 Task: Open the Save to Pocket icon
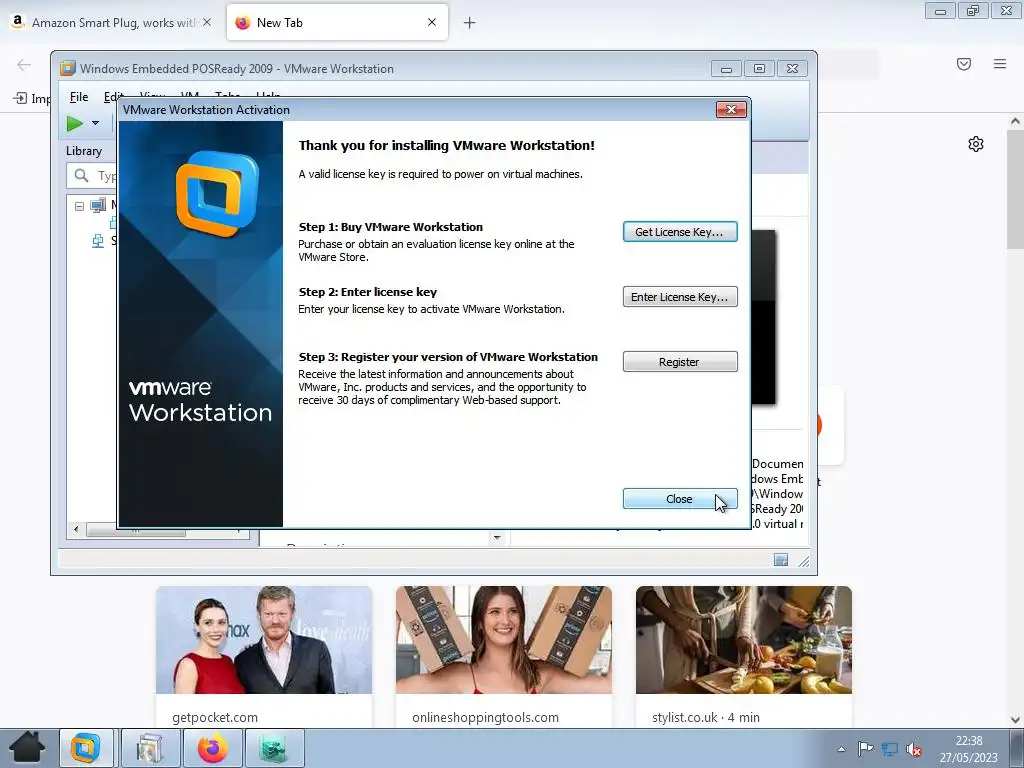964,64
